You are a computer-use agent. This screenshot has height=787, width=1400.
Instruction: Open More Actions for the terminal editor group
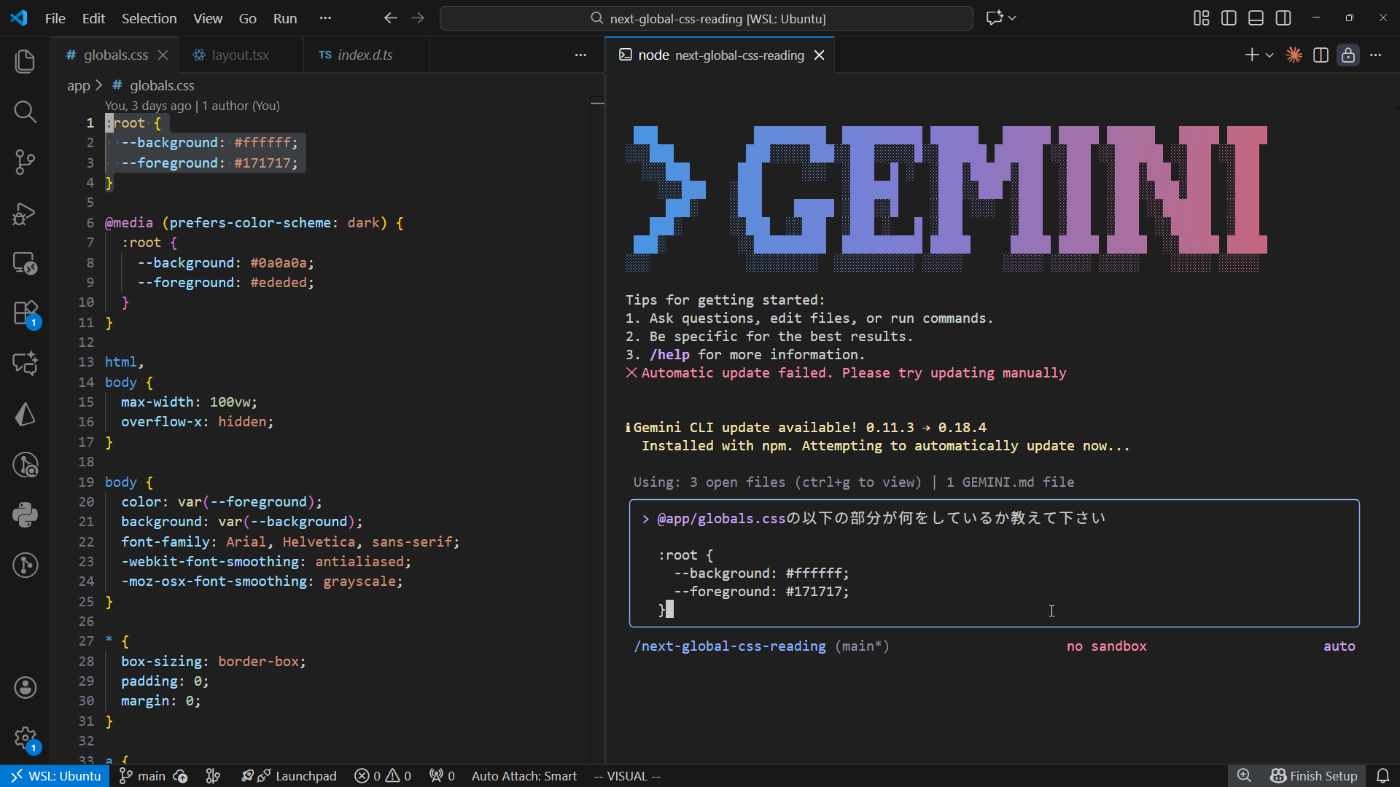[x=1375, y=55]
